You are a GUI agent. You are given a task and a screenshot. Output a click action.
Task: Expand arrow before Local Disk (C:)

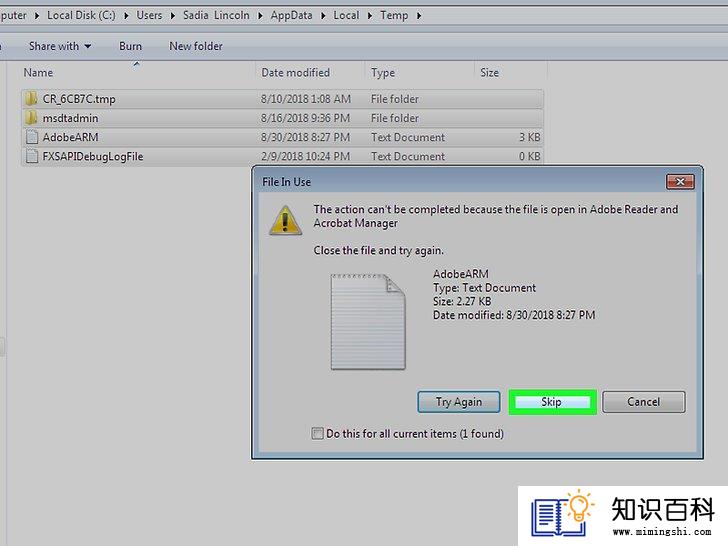(37, 16)
